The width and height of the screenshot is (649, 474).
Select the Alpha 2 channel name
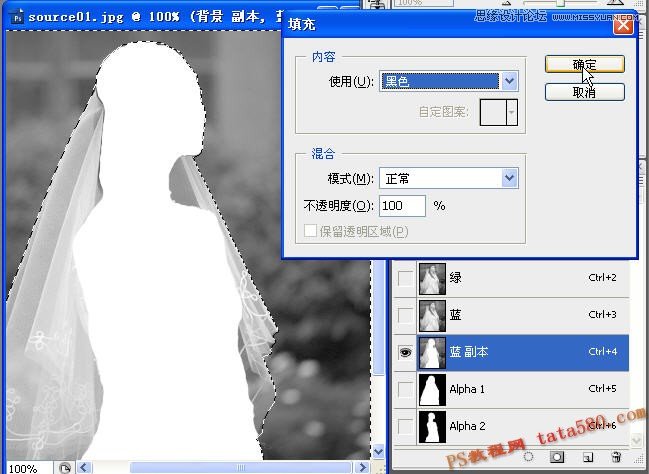click(x=467, y=426)
